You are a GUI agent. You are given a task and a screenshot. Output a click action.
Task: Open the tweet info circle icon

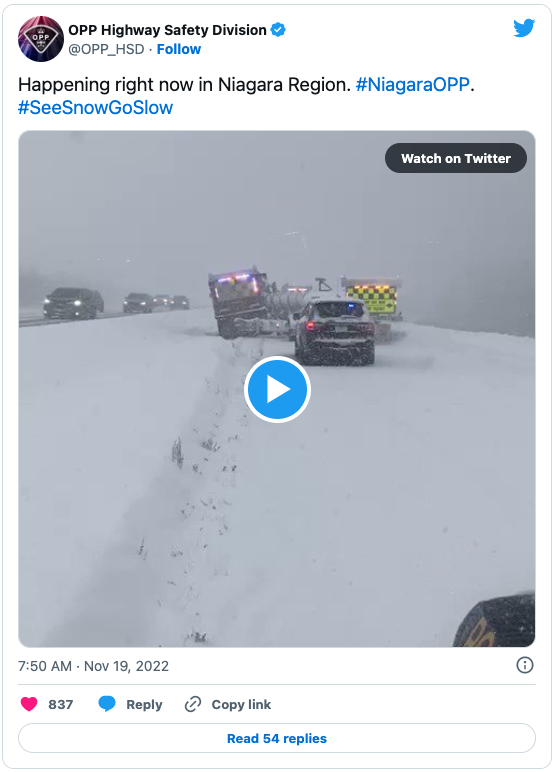coord(525,665)
